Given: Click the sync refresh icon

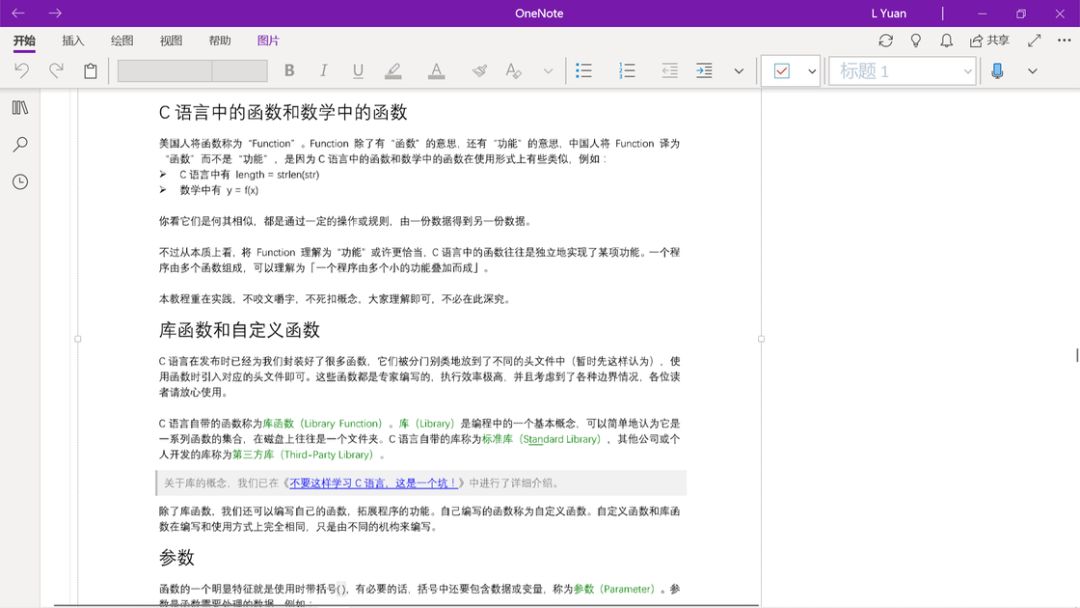Looking at the screenshot, I should pyautogui.click(x=885, y=41).
